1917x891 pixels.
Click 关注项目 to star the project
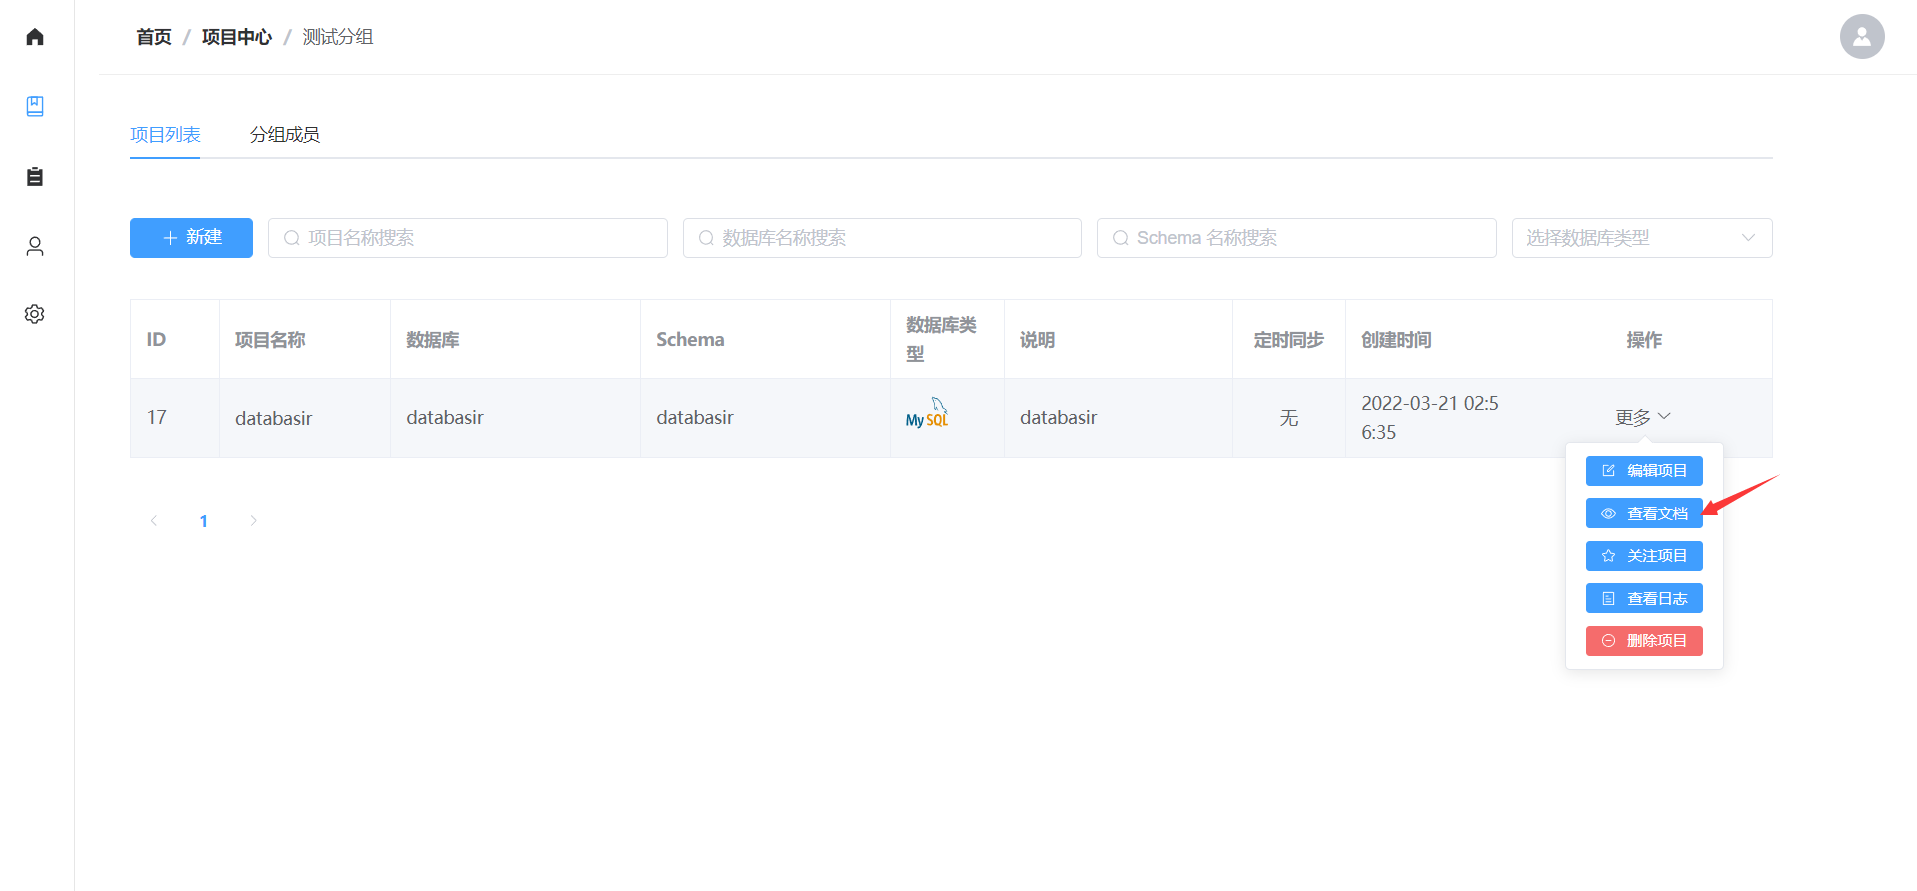point(1643,556)
